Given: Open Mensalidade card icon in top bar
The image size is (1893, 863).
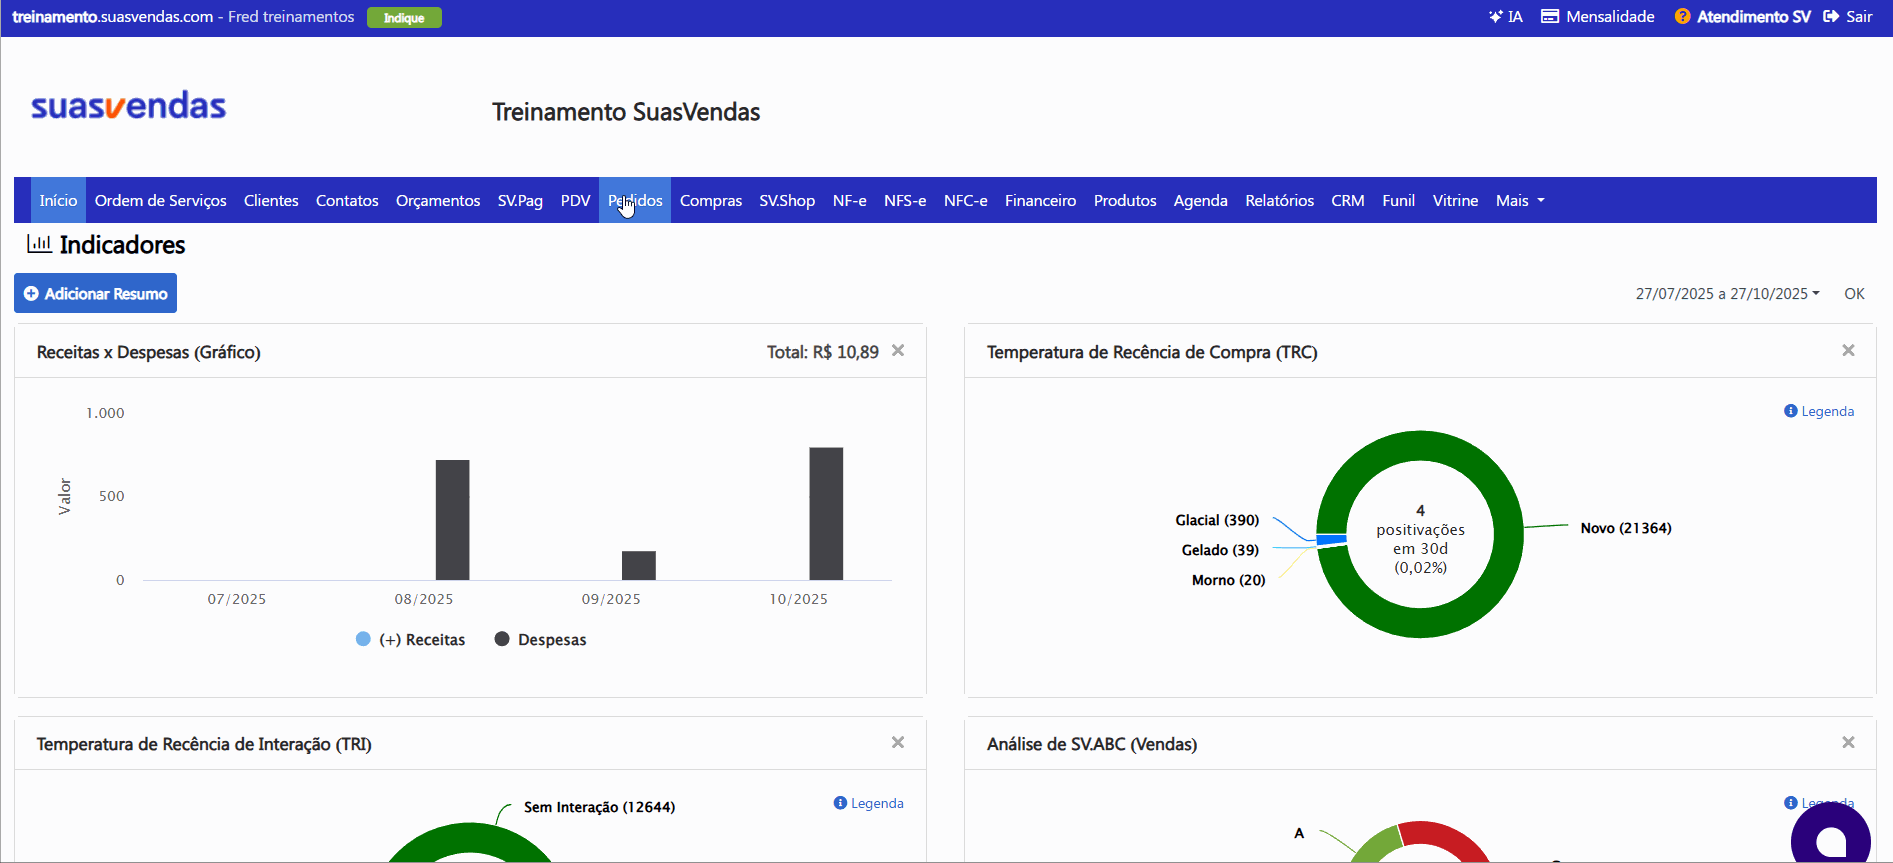Looking at the screenshot, I should [1550, 16].
